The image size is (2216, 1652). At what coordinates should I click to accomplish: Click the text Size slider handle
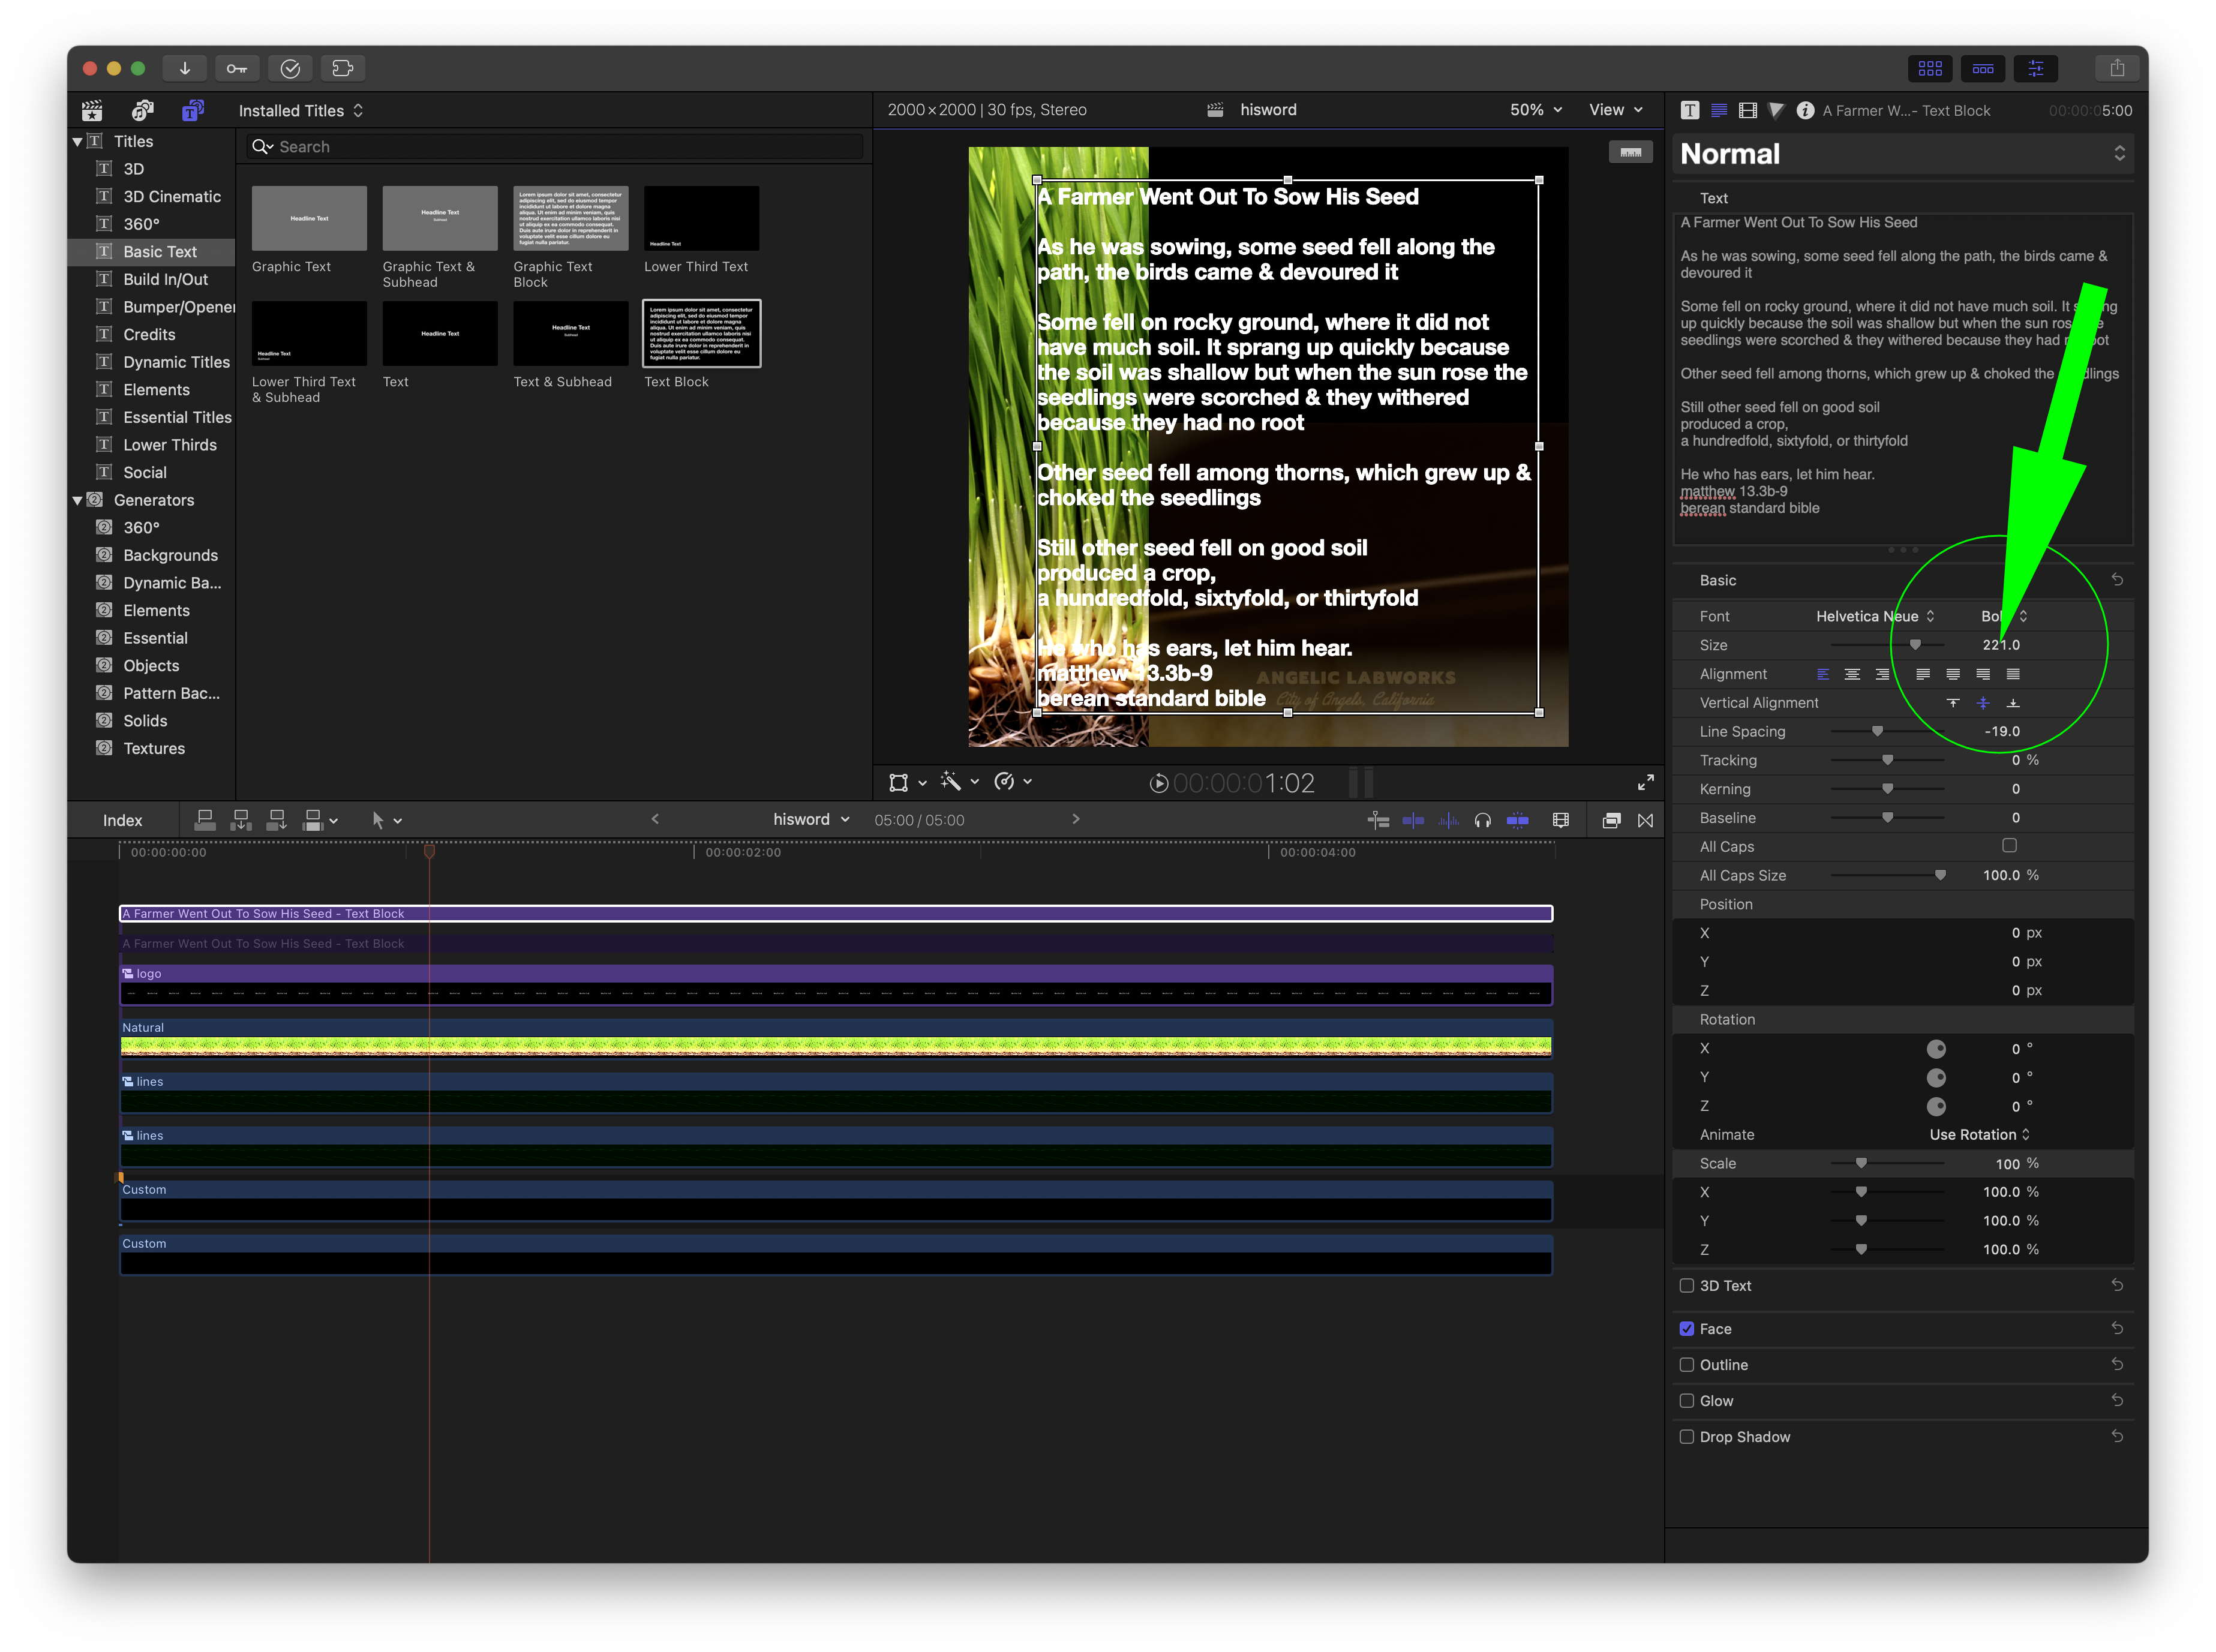[x=1915, y=645]
